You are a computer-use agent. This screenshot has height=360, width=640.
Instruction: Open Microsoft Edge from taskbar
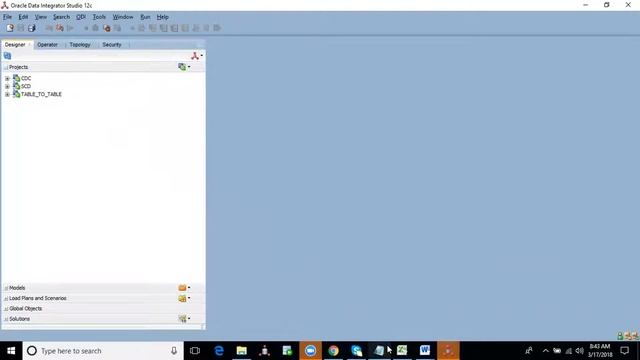[219, 351]
